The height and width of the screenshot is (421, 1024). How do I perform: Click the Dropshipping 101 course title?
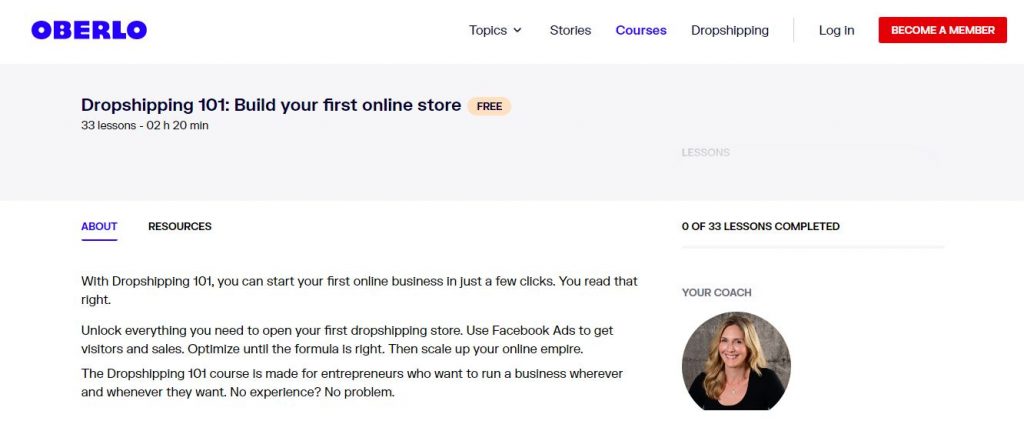coord(271,105)
